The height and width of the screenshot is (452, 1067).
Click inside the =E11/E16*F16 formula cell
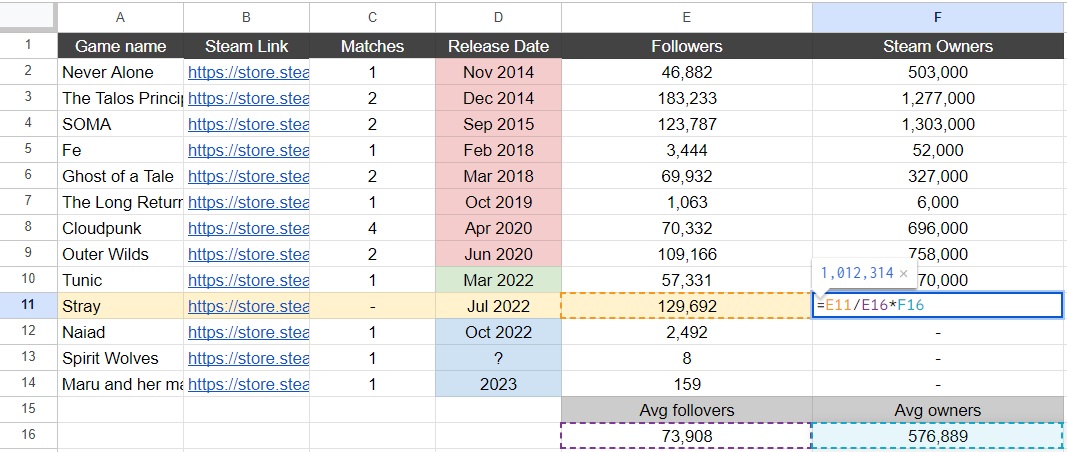tap(937, 306)
